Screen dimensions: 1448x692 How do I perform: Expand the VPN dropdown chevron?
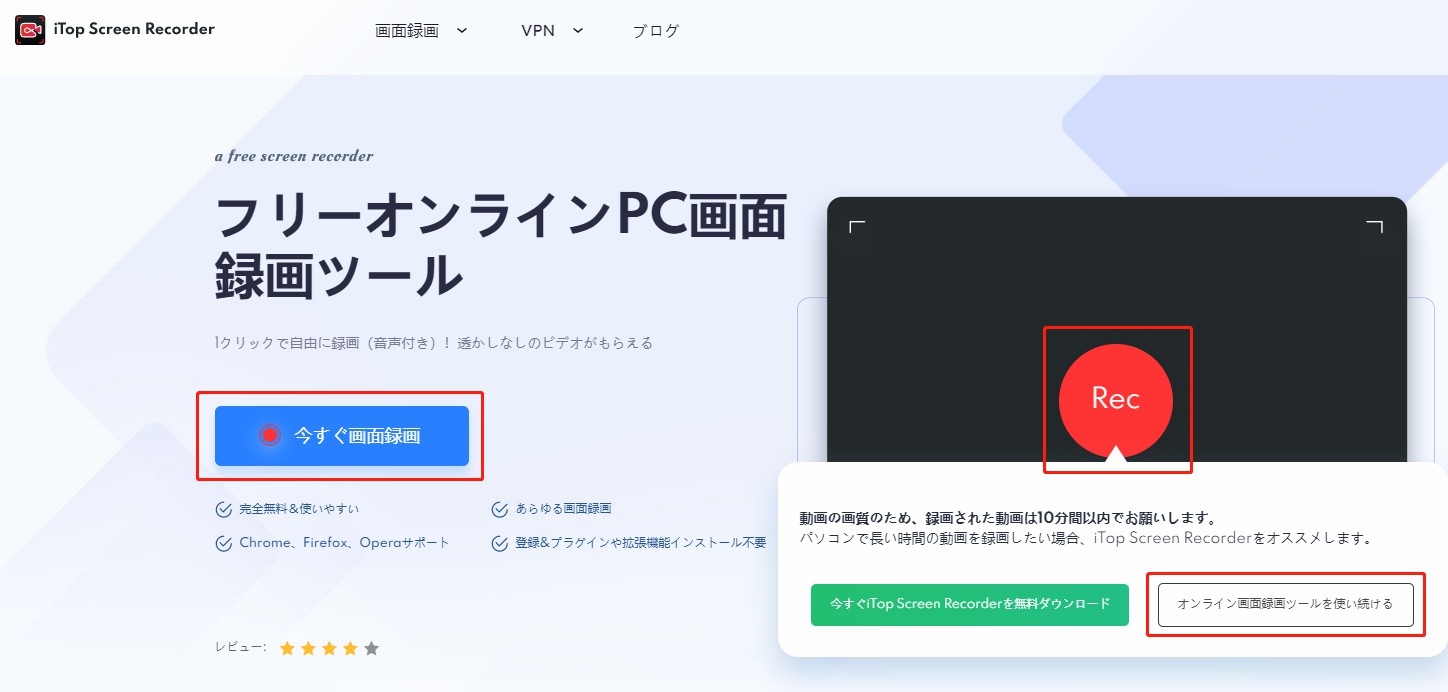click(577, 30)
